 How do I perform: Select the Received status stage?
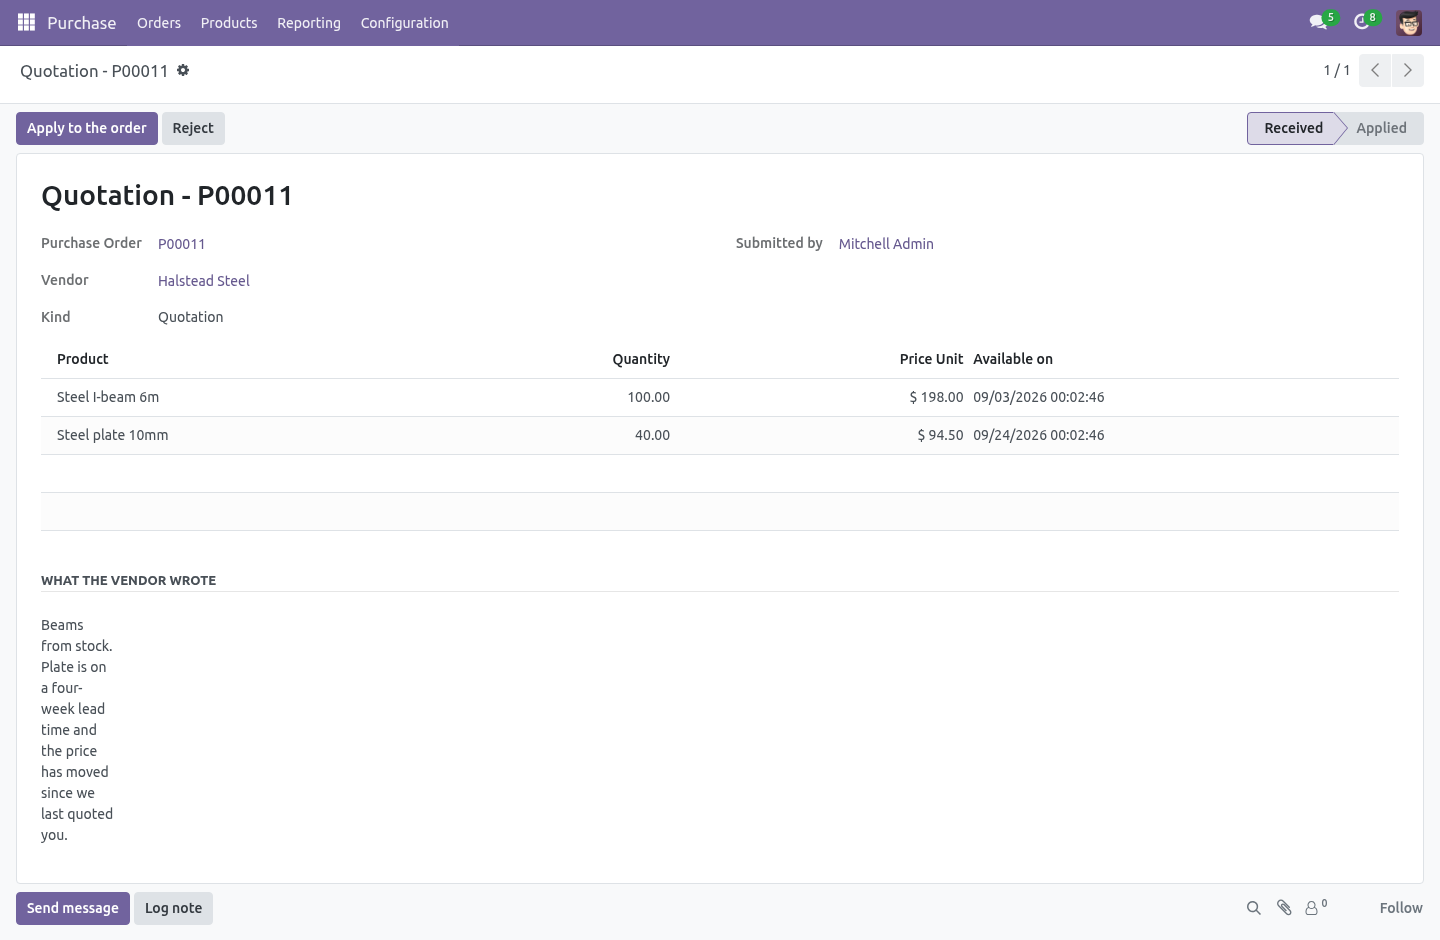(1293, 128)
